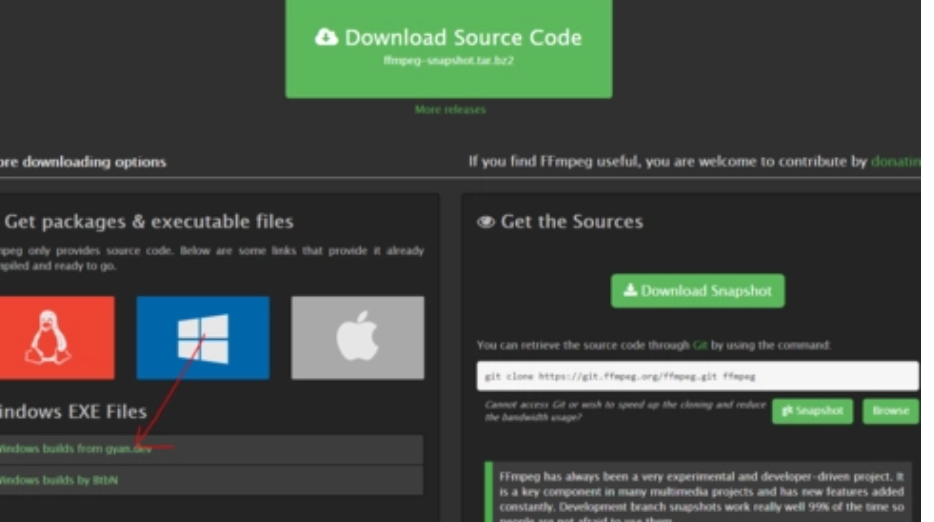The image size is (934, 522).
Task: Open the Git link in source text
Action: pos(699,345)
